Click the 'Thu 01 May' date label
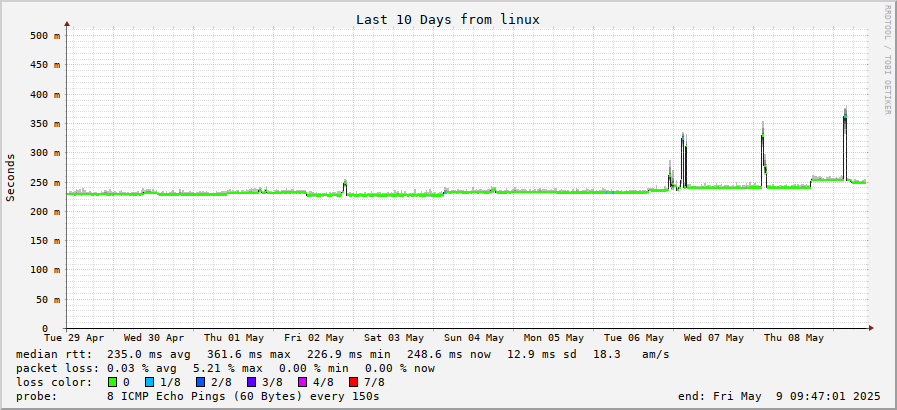The image size is (897, 410). click(234, 338)
